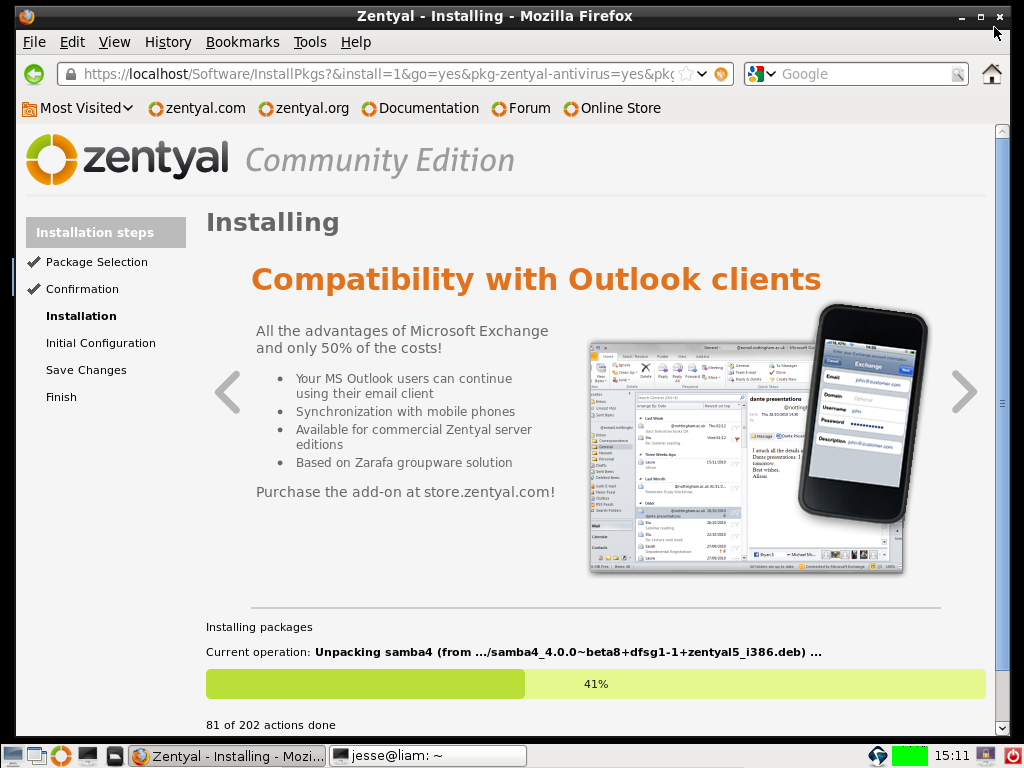Click the Purchase the add-on at store.zentyal.com text
1024x768 pixels.
click(x=406, y=492)
